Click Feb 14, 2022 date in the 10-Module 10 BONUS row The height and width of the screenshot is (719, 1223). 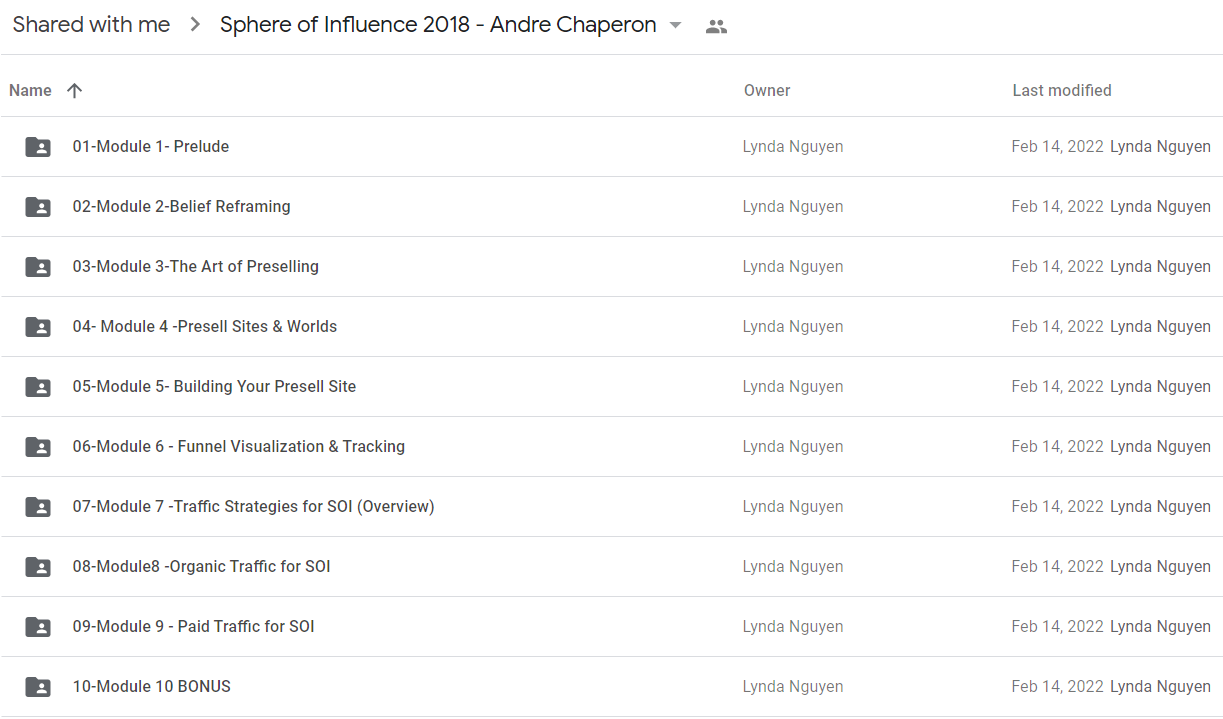point(1058,686)
